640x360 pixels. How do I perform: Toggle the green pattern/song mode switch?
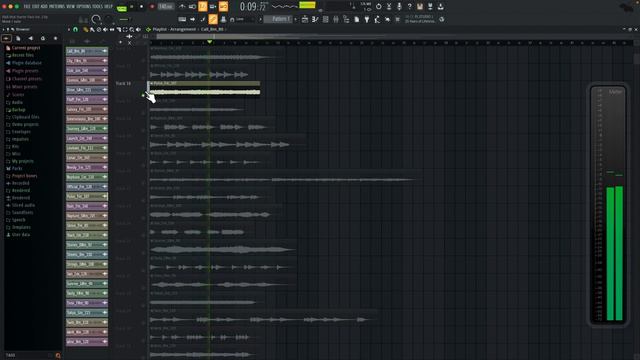tap(122, 8)
